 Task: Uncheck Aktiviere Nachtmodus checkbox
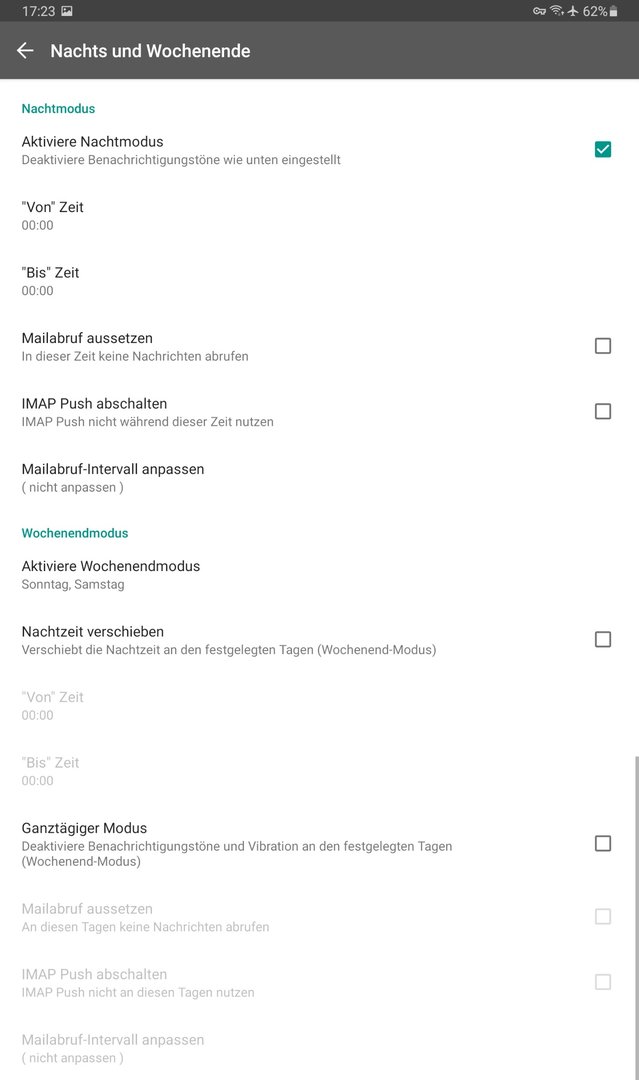point(603,149)
